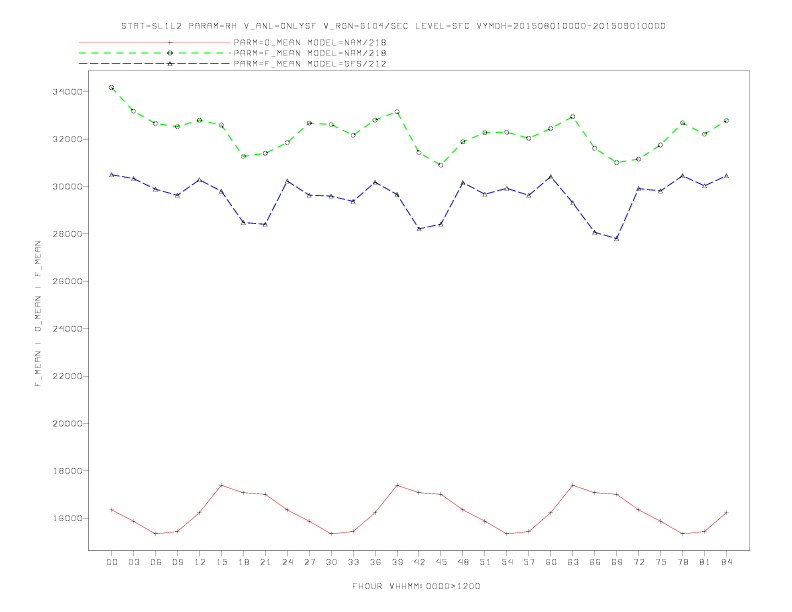
Task: Click y-axis tick label 30000
Action: pyautogui.click(x=67, y=187)
